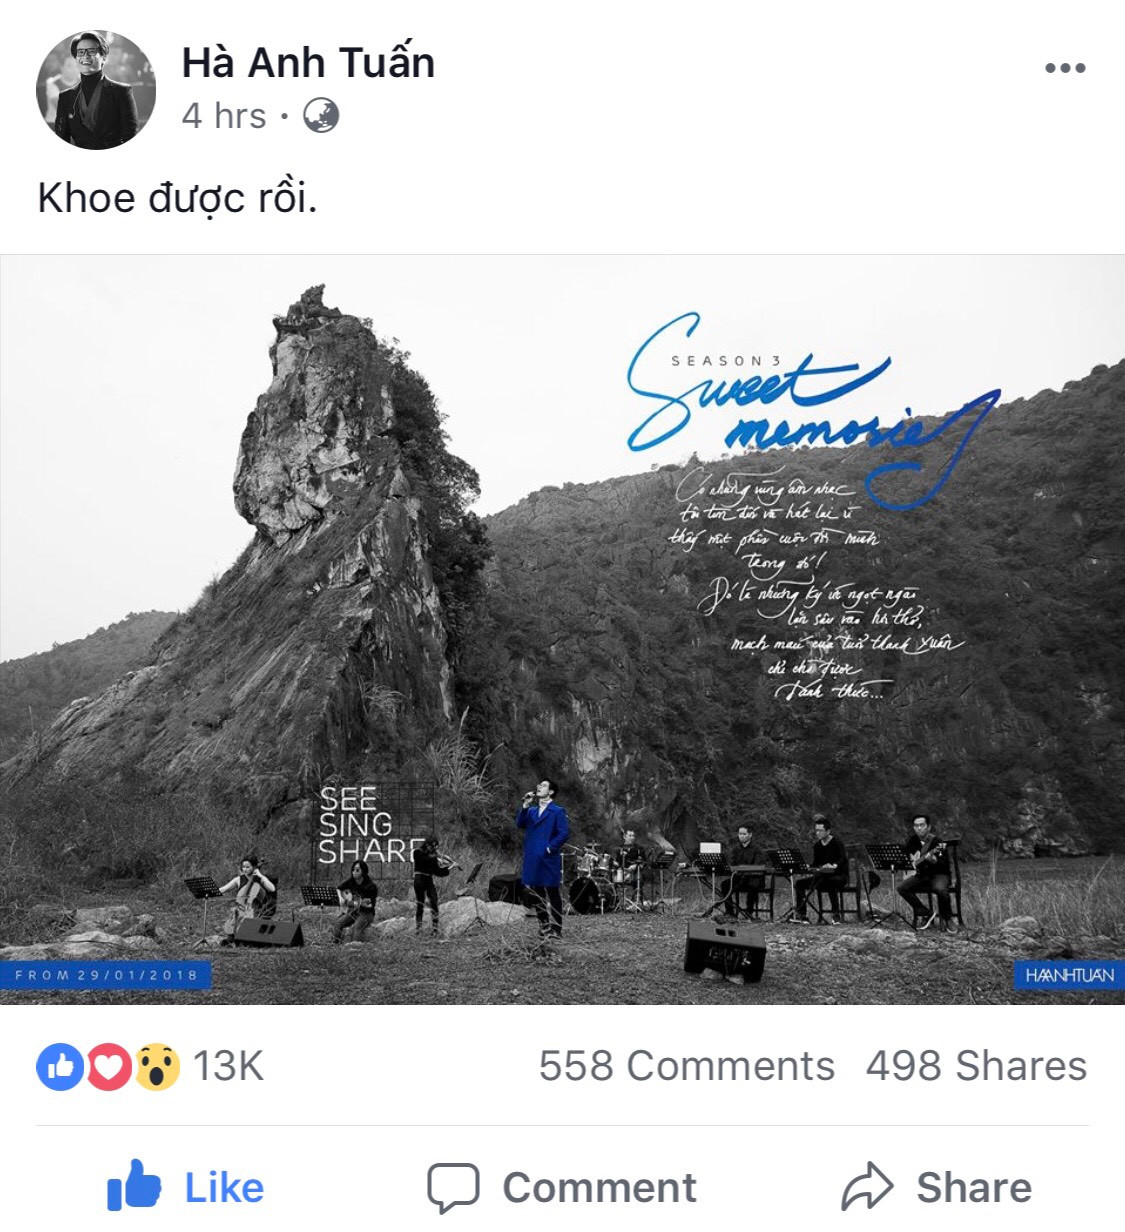1125x1232 pixels.
Task: Open the three-dot post options menu
Action: 1065,68
